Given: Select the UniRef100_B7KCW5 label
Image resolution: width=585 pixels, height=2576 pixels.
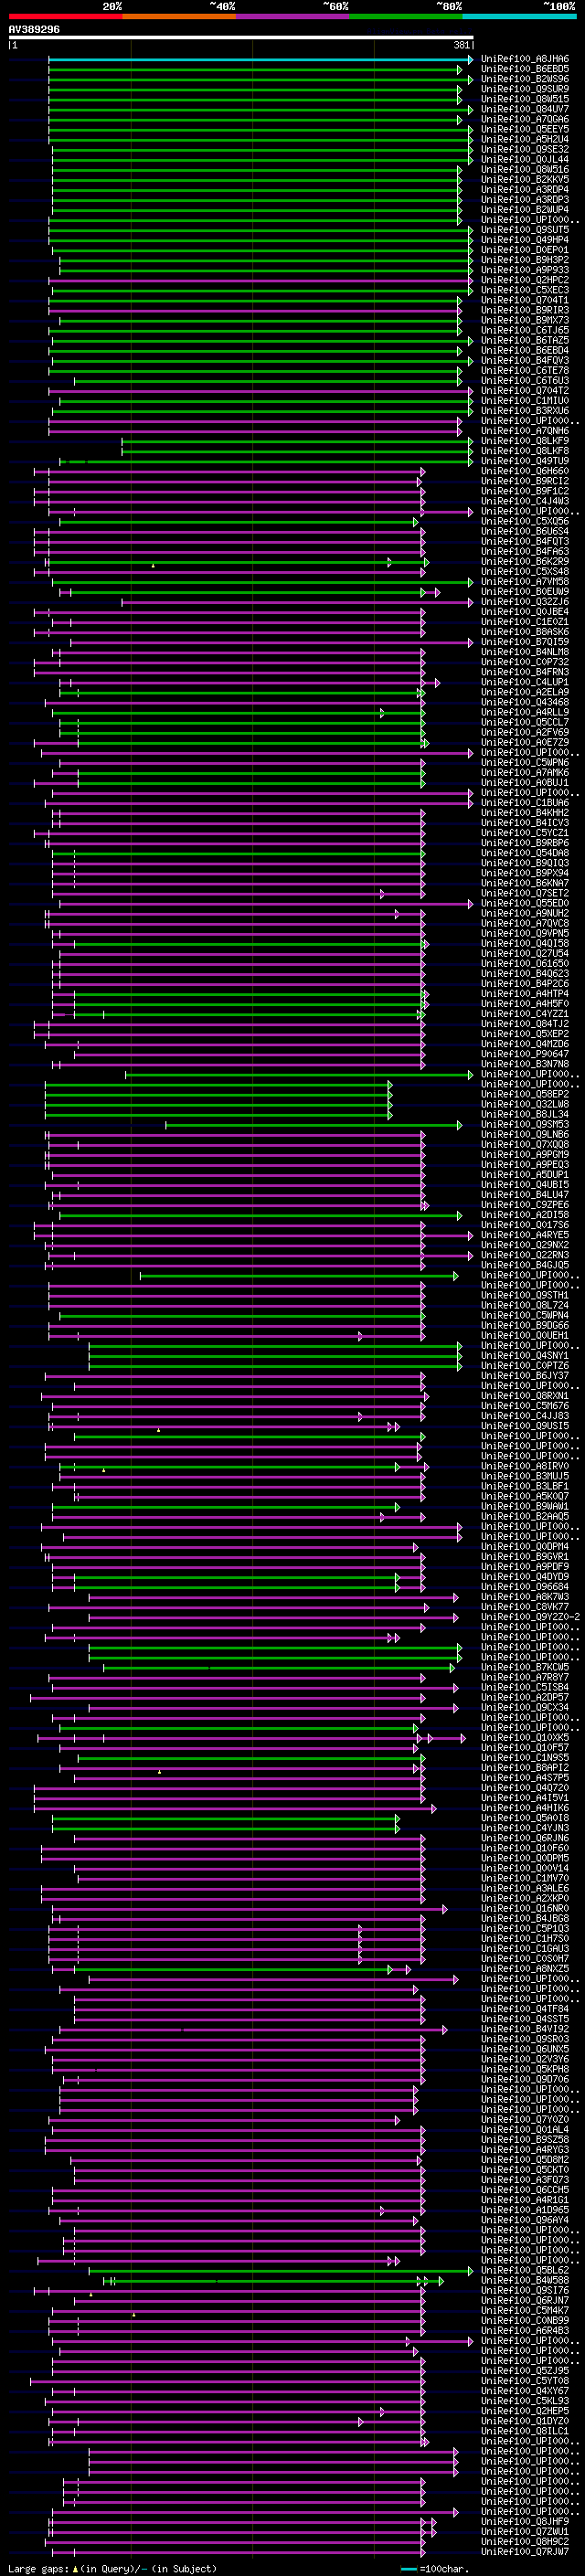Looking at the screenshot, I should click(x=524, y=1666).
